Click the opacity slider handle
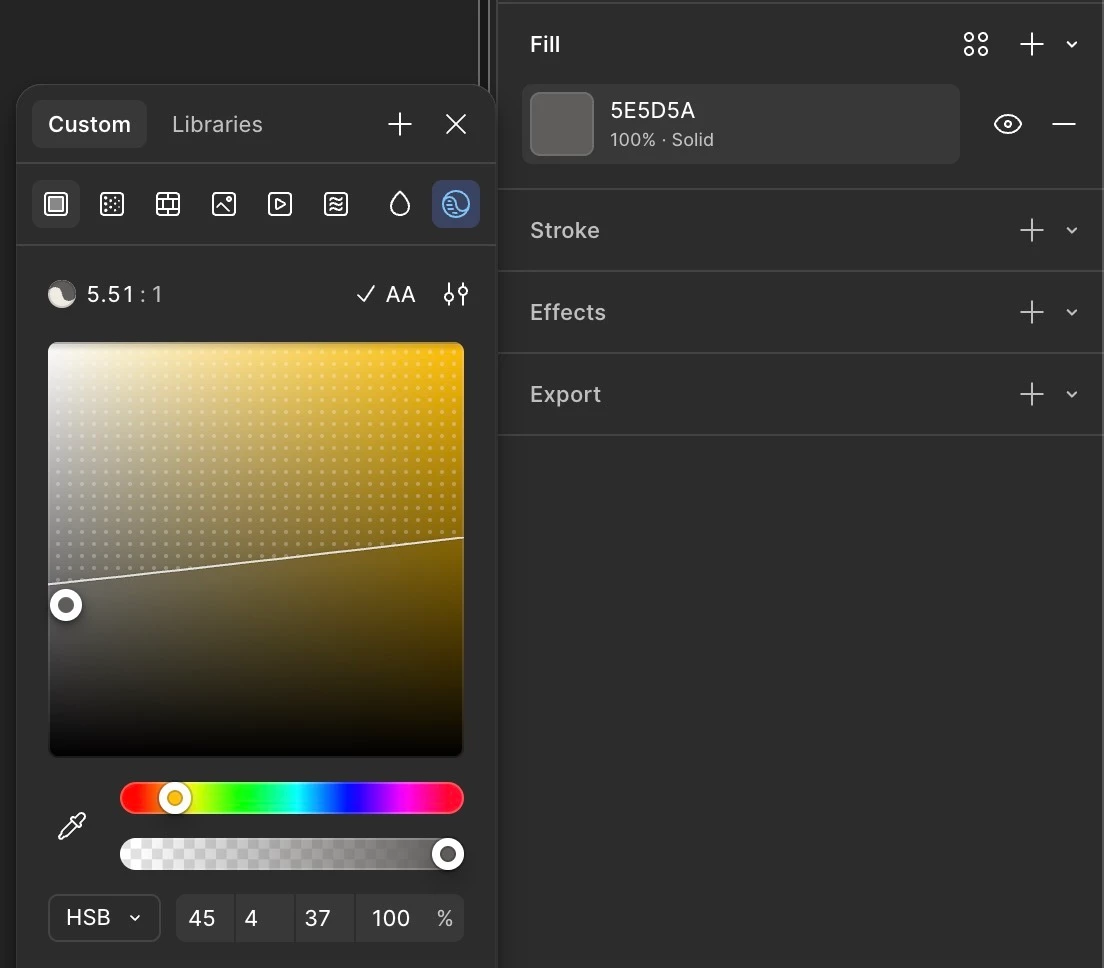Image resolution: width=1104 pixels, height=968 pixels. [x=447, y=854]
